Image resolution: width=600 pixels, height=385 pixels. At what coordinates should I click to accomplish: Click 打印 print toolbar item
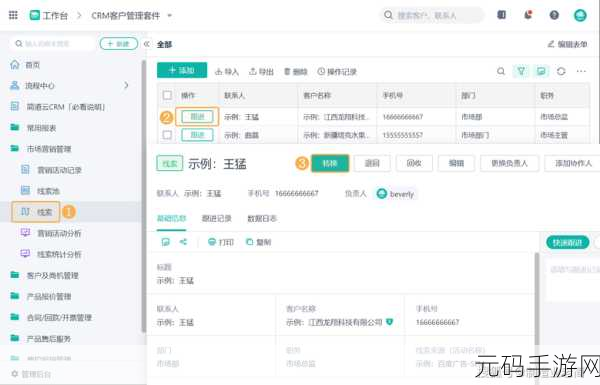pos(221,242)
